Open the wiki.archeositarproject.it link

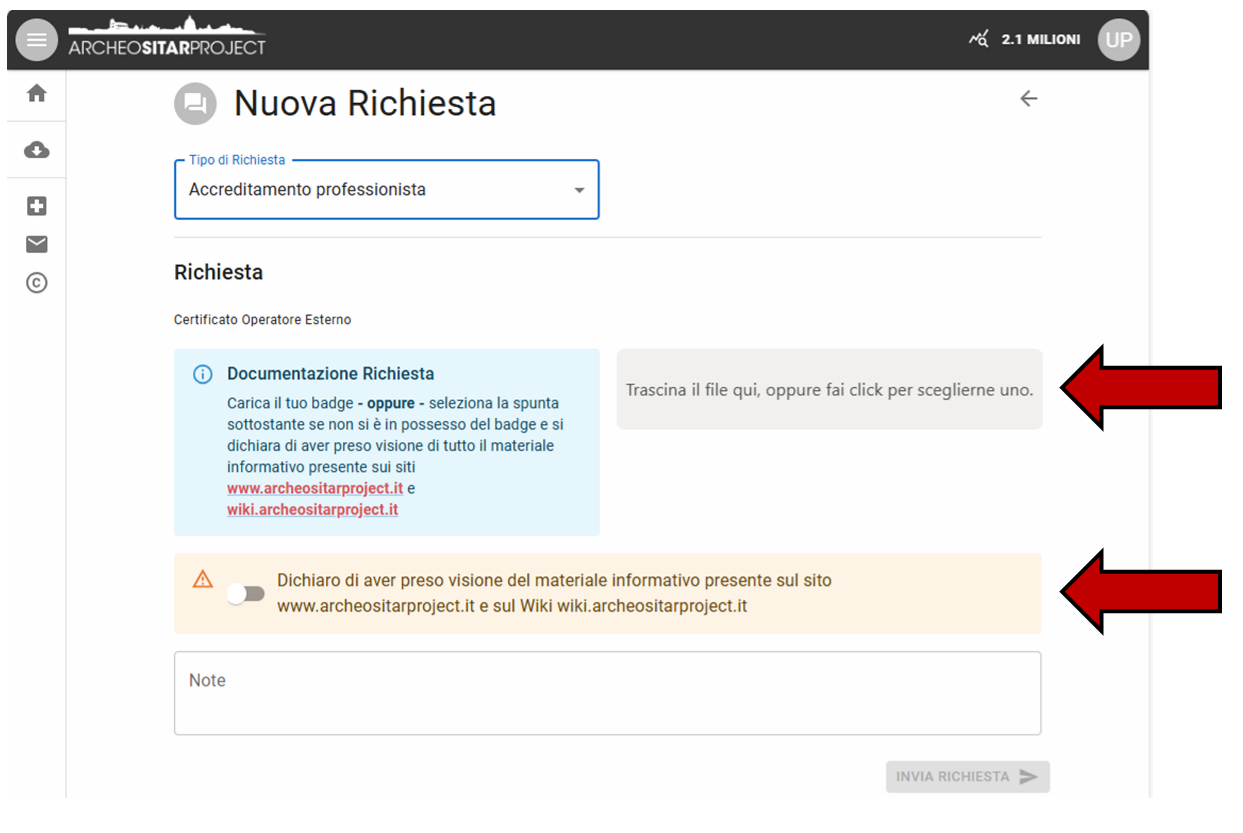point(312,510)
